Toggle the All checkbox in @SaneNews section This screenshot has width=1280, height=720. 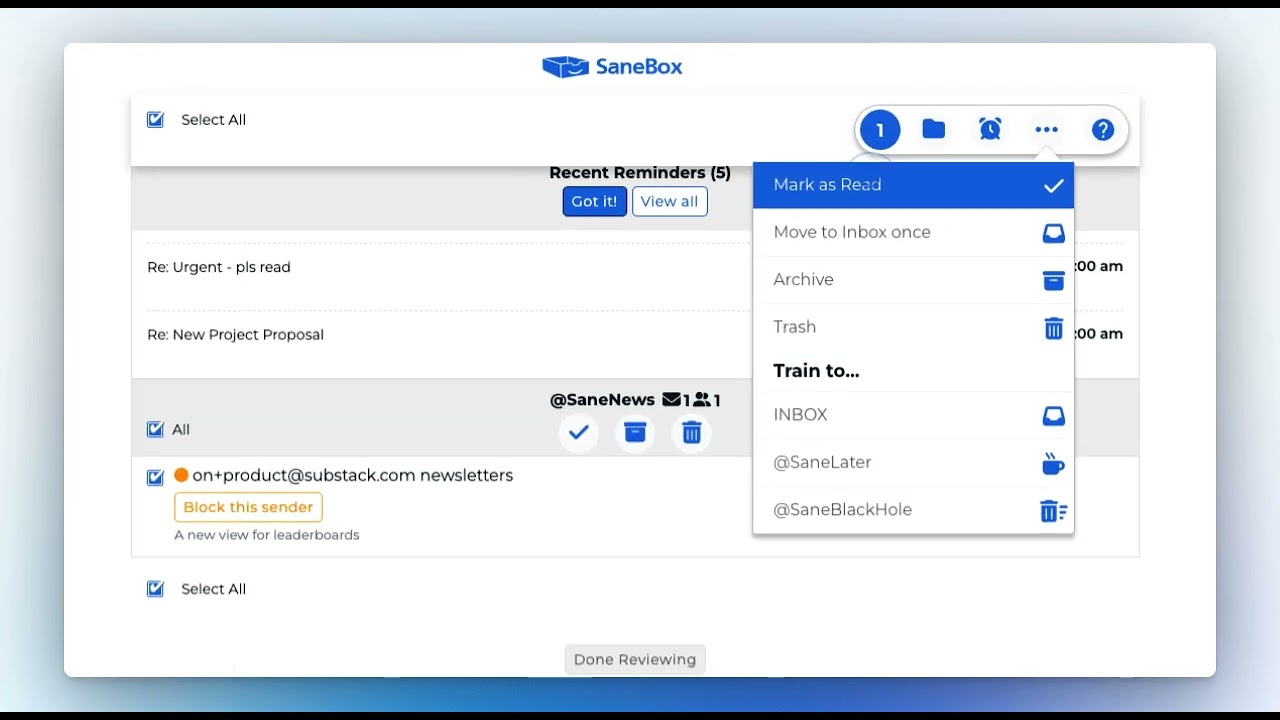[x=155, y=430]
